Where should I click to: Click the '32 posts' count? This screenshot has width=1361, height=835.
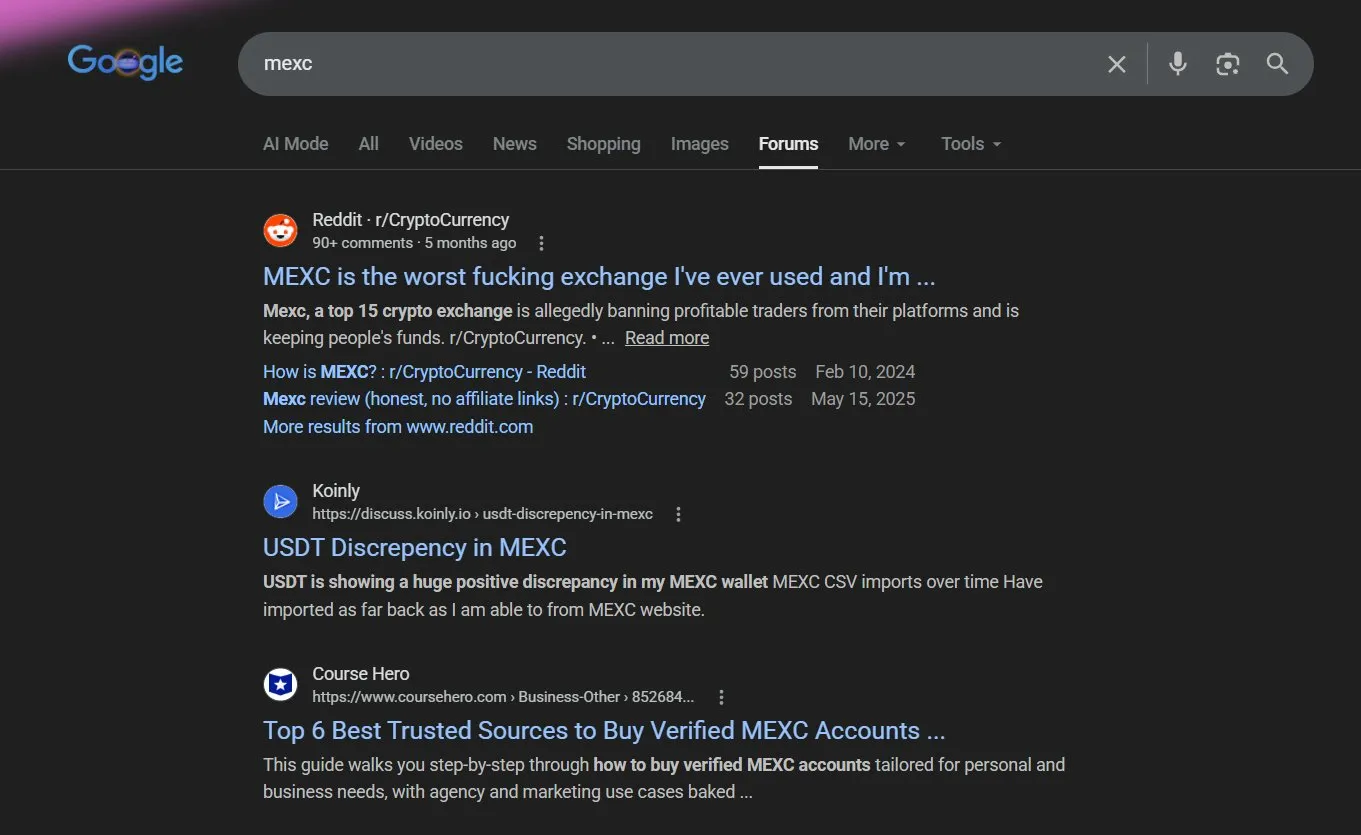758,399
